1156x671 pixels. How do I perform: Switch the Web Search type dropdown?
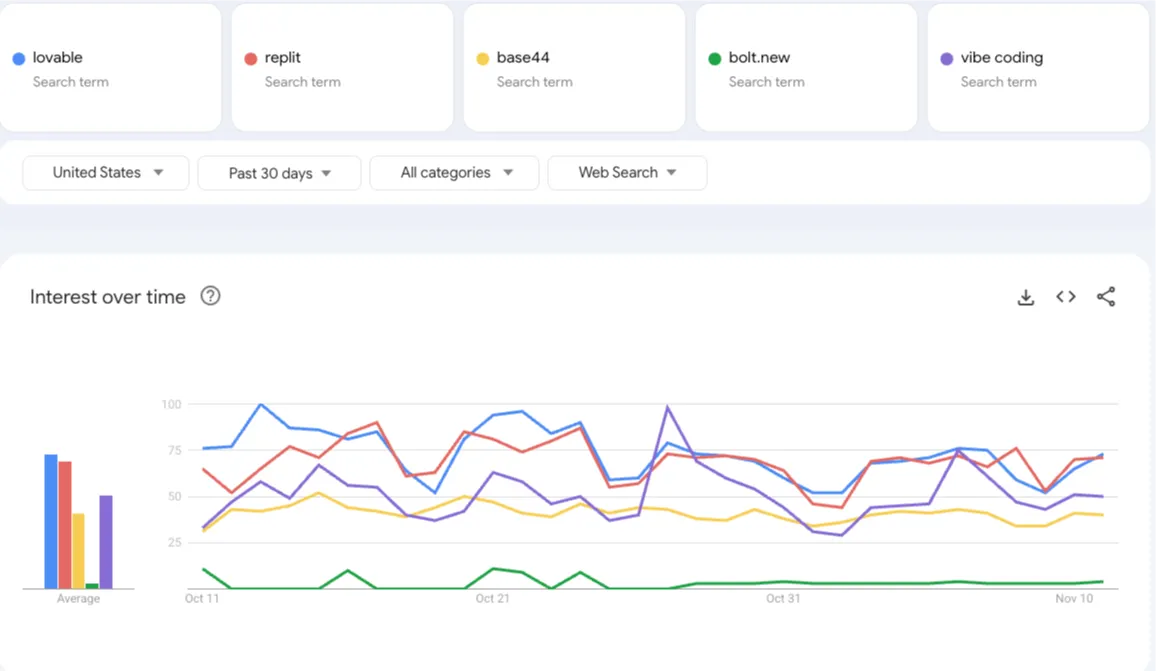(627, 172)
